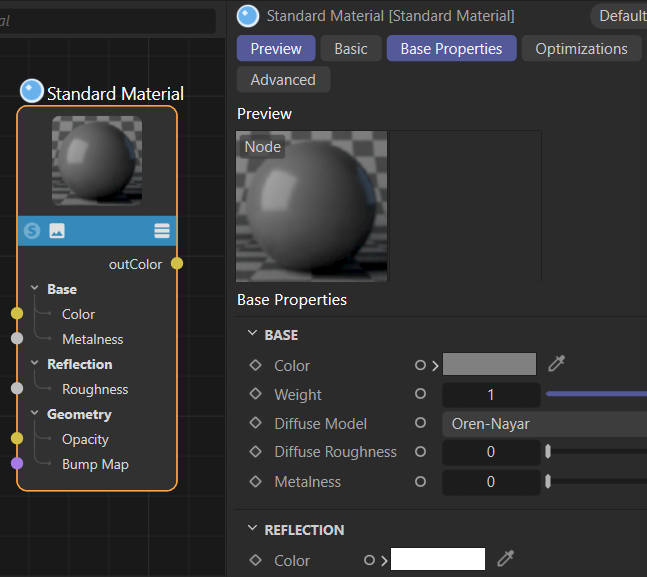Viewport: 647px width, 577px height.
Task: Click the Base Color gray swatch
Action: [489, 365]
